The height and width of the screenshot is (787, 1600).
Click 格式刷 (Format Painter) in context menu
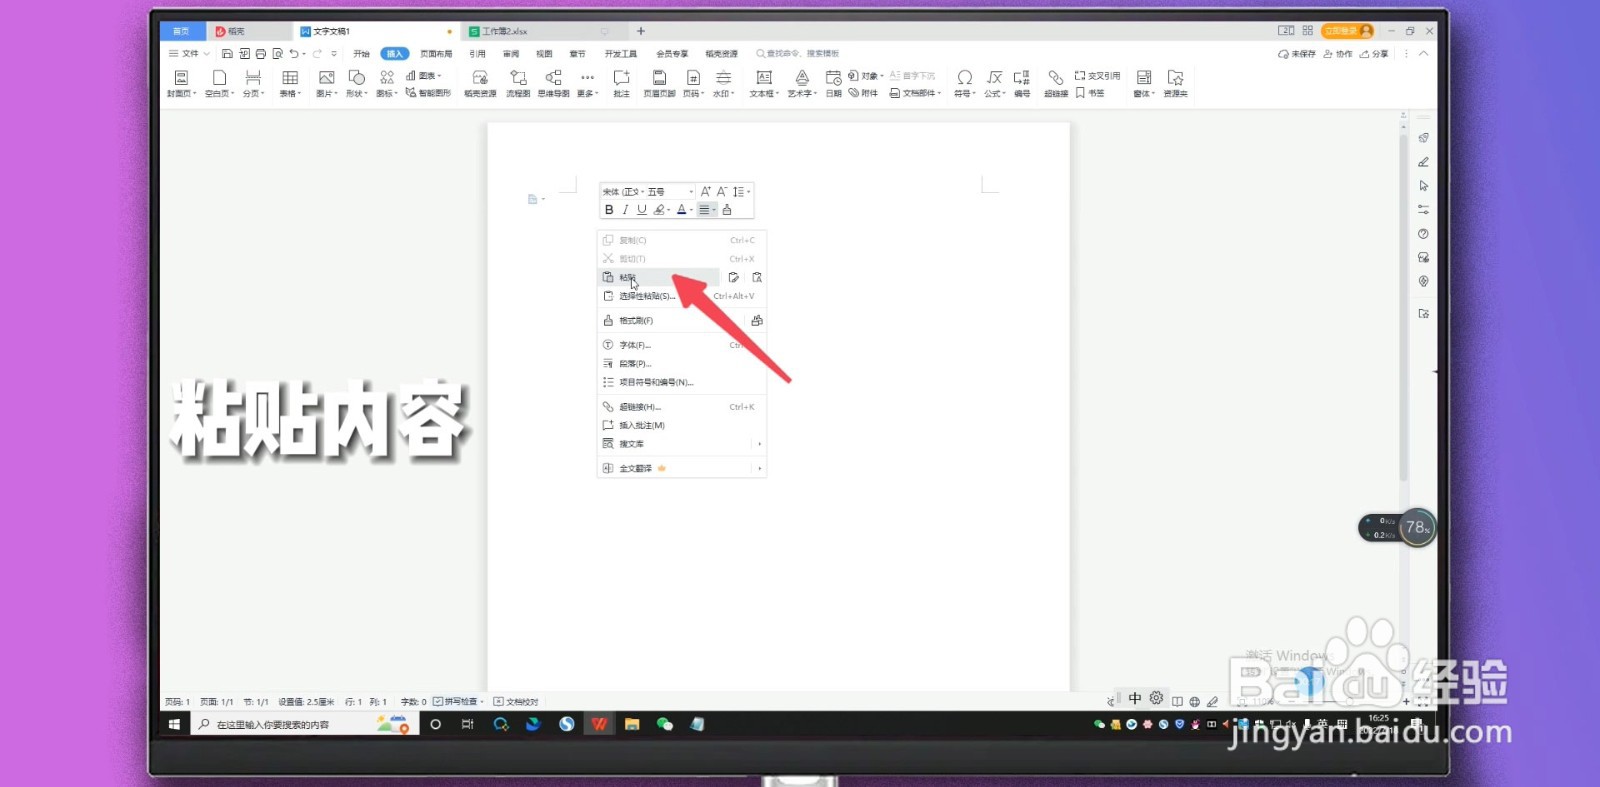tap(670, 321)
